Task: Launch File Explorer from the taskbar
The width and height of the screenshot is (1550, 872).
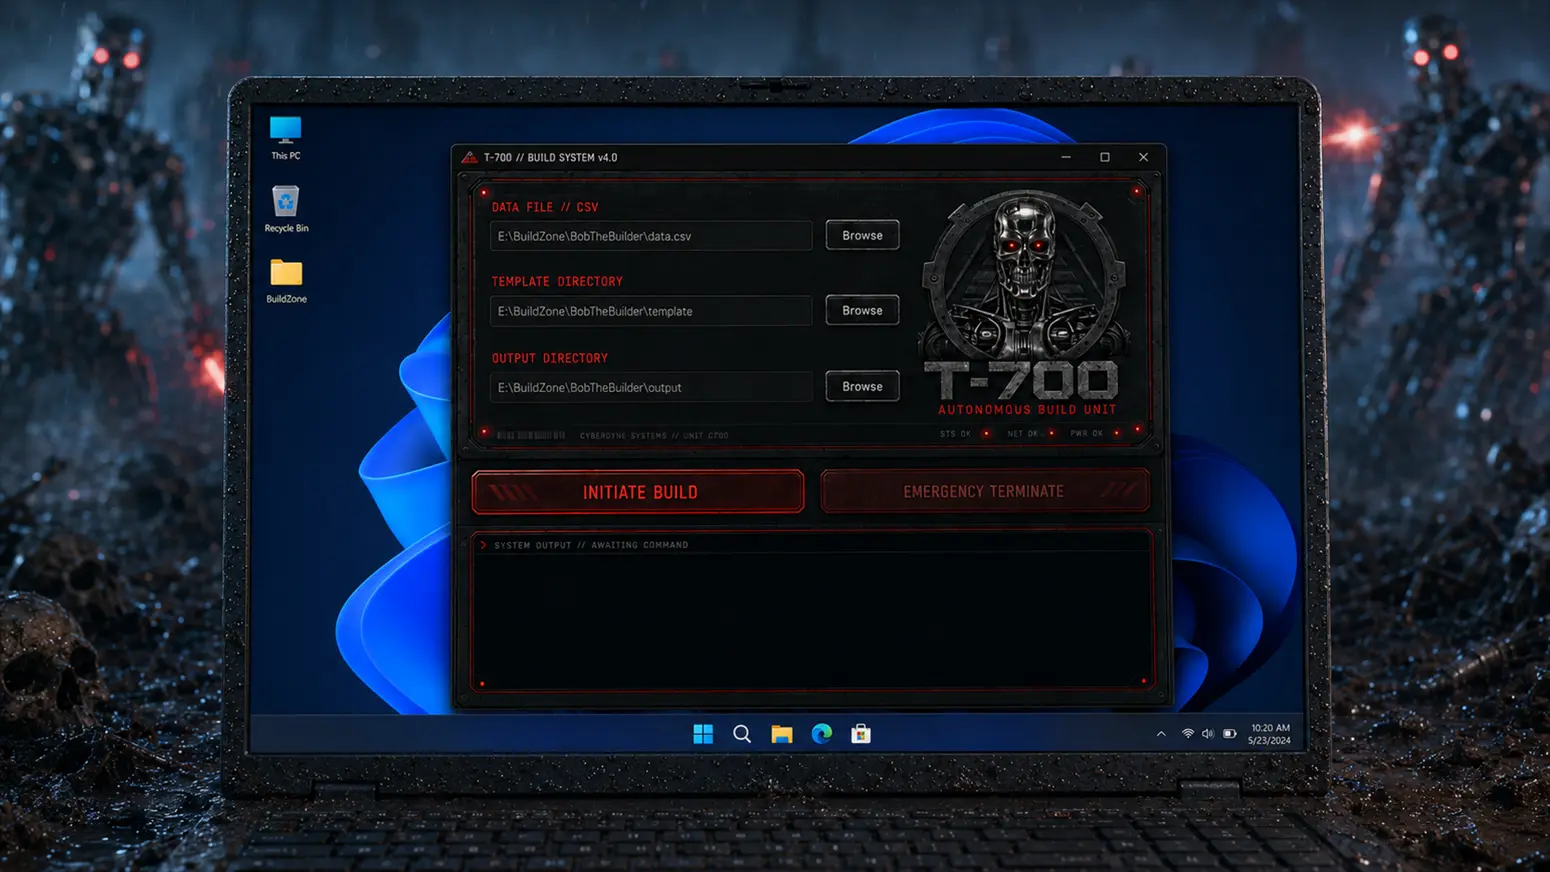Action: (782, 734)
